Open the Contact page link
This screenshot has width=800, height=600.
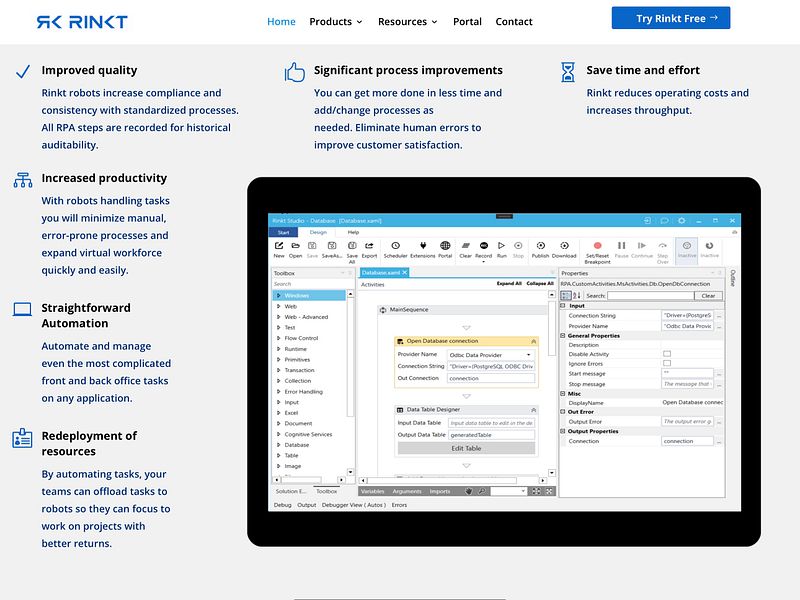pyautogui.click(x=513, y=21)
